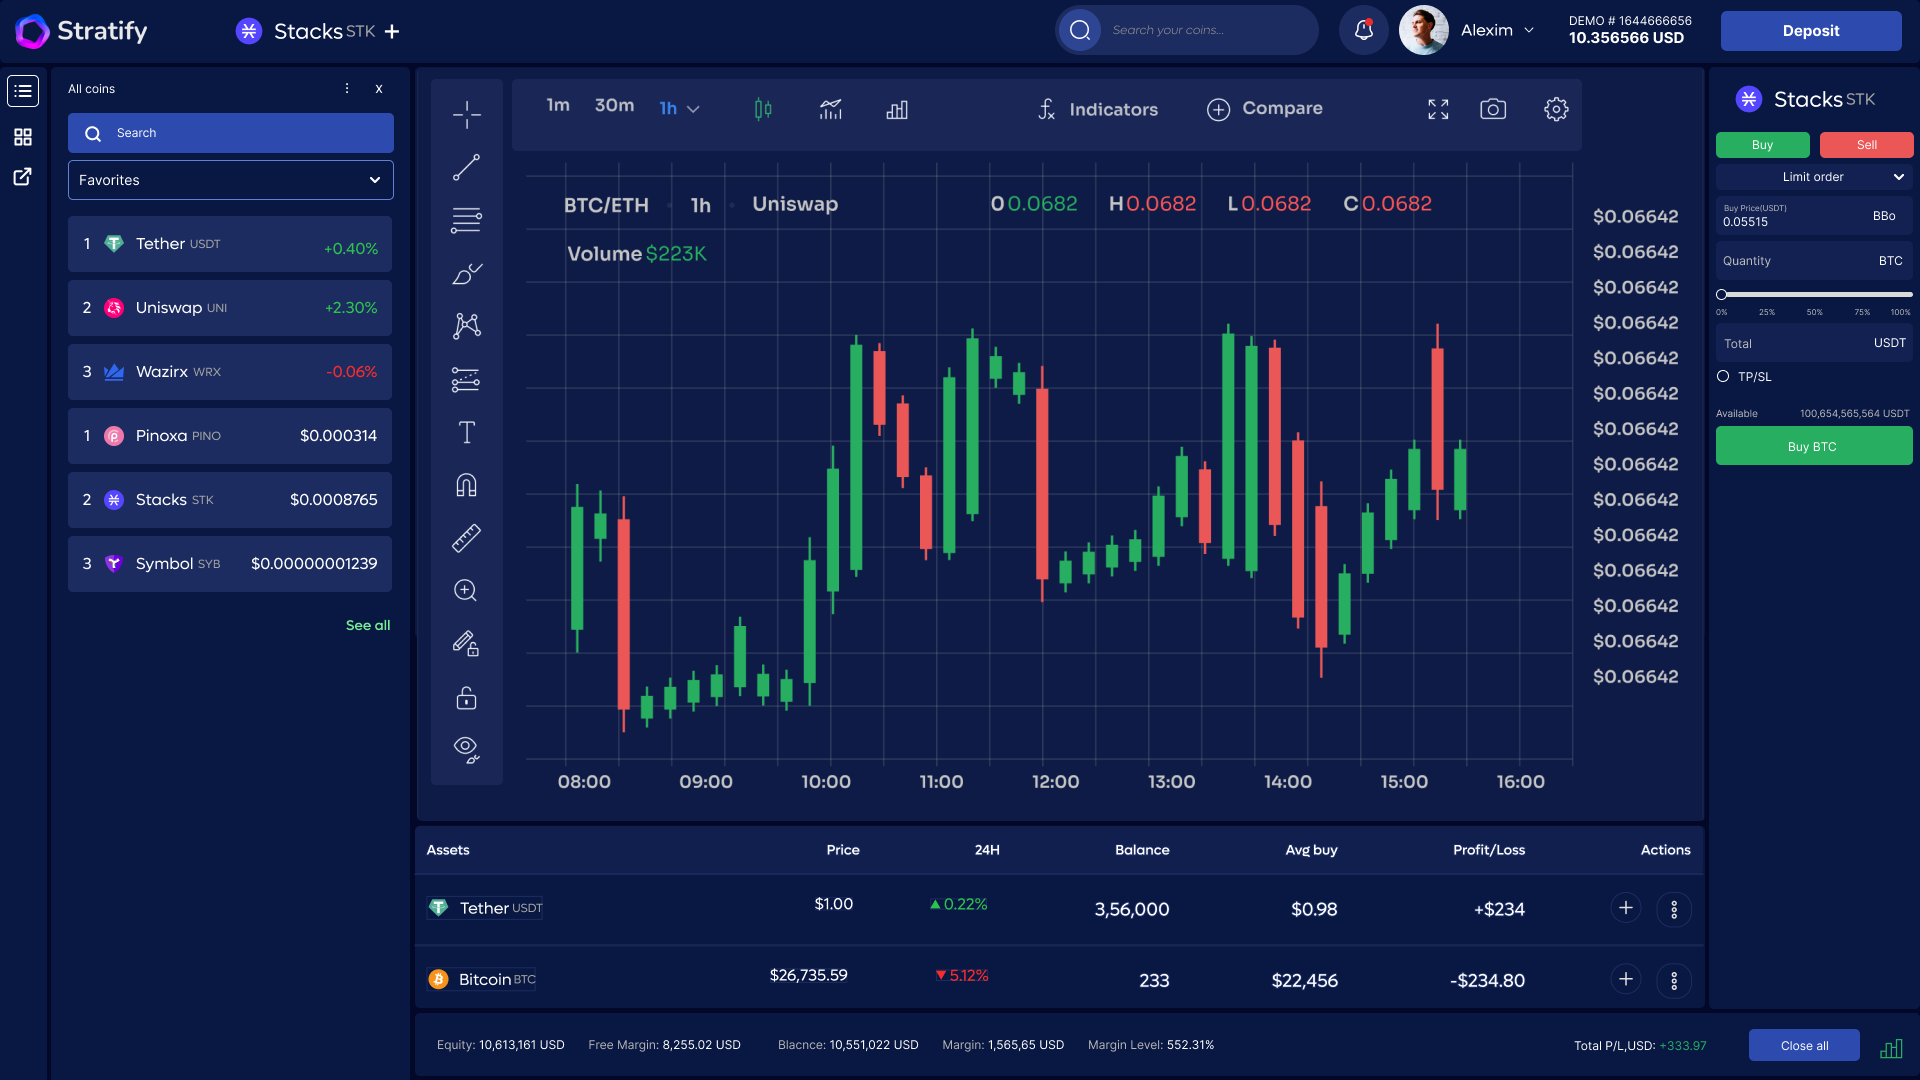Pick the text annotation tool
Viewport: 1920px width, 1080px height.
tap(466, 432)
